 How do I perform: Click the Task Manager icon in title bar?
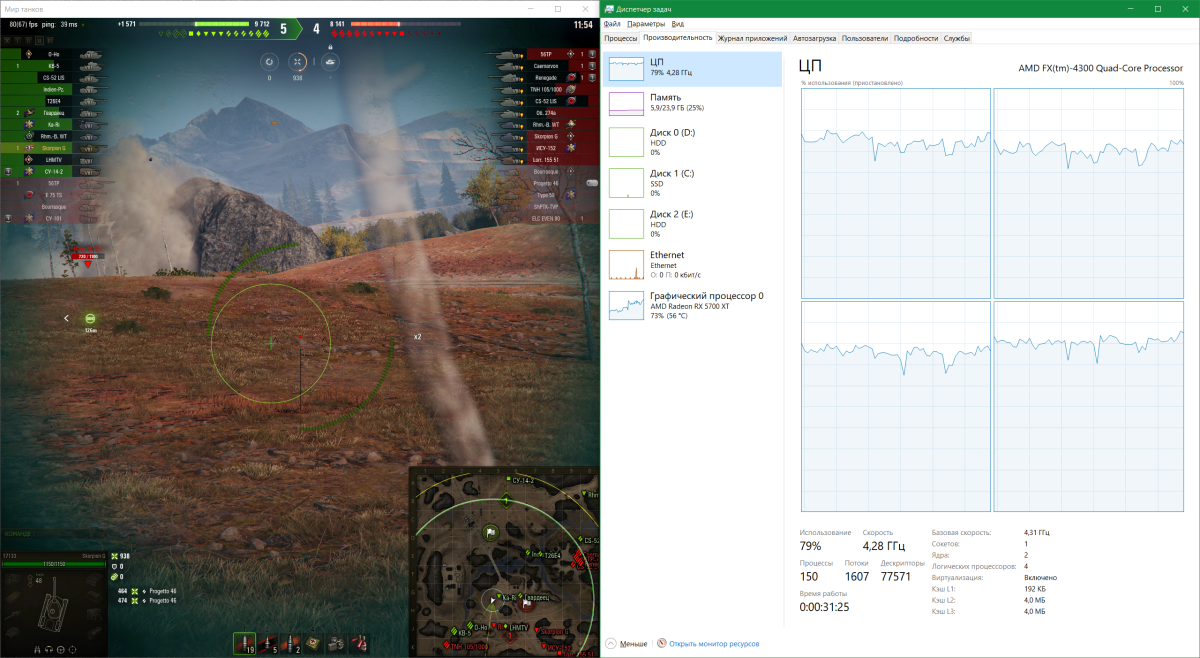click(x=608, y=9)
